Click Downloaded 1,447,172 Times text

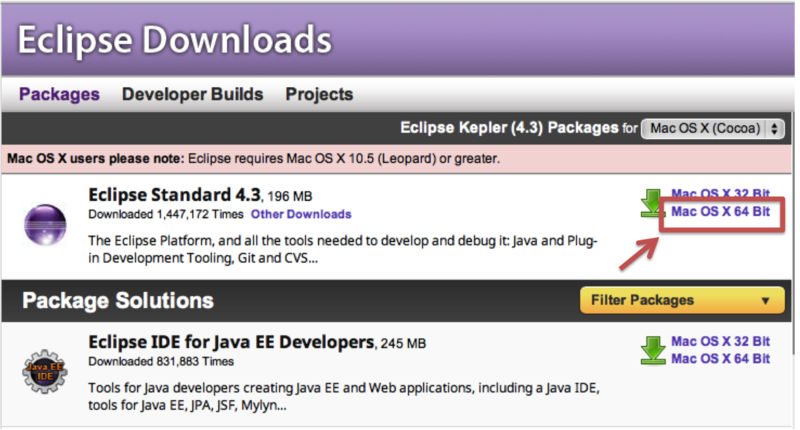pyautogui.click(x=166, y=214)
